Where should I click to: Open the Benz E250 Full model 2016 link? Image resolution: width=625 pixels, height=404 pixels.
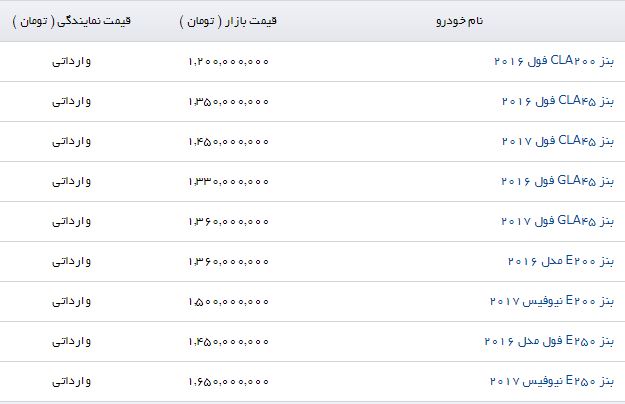(549, 341)
